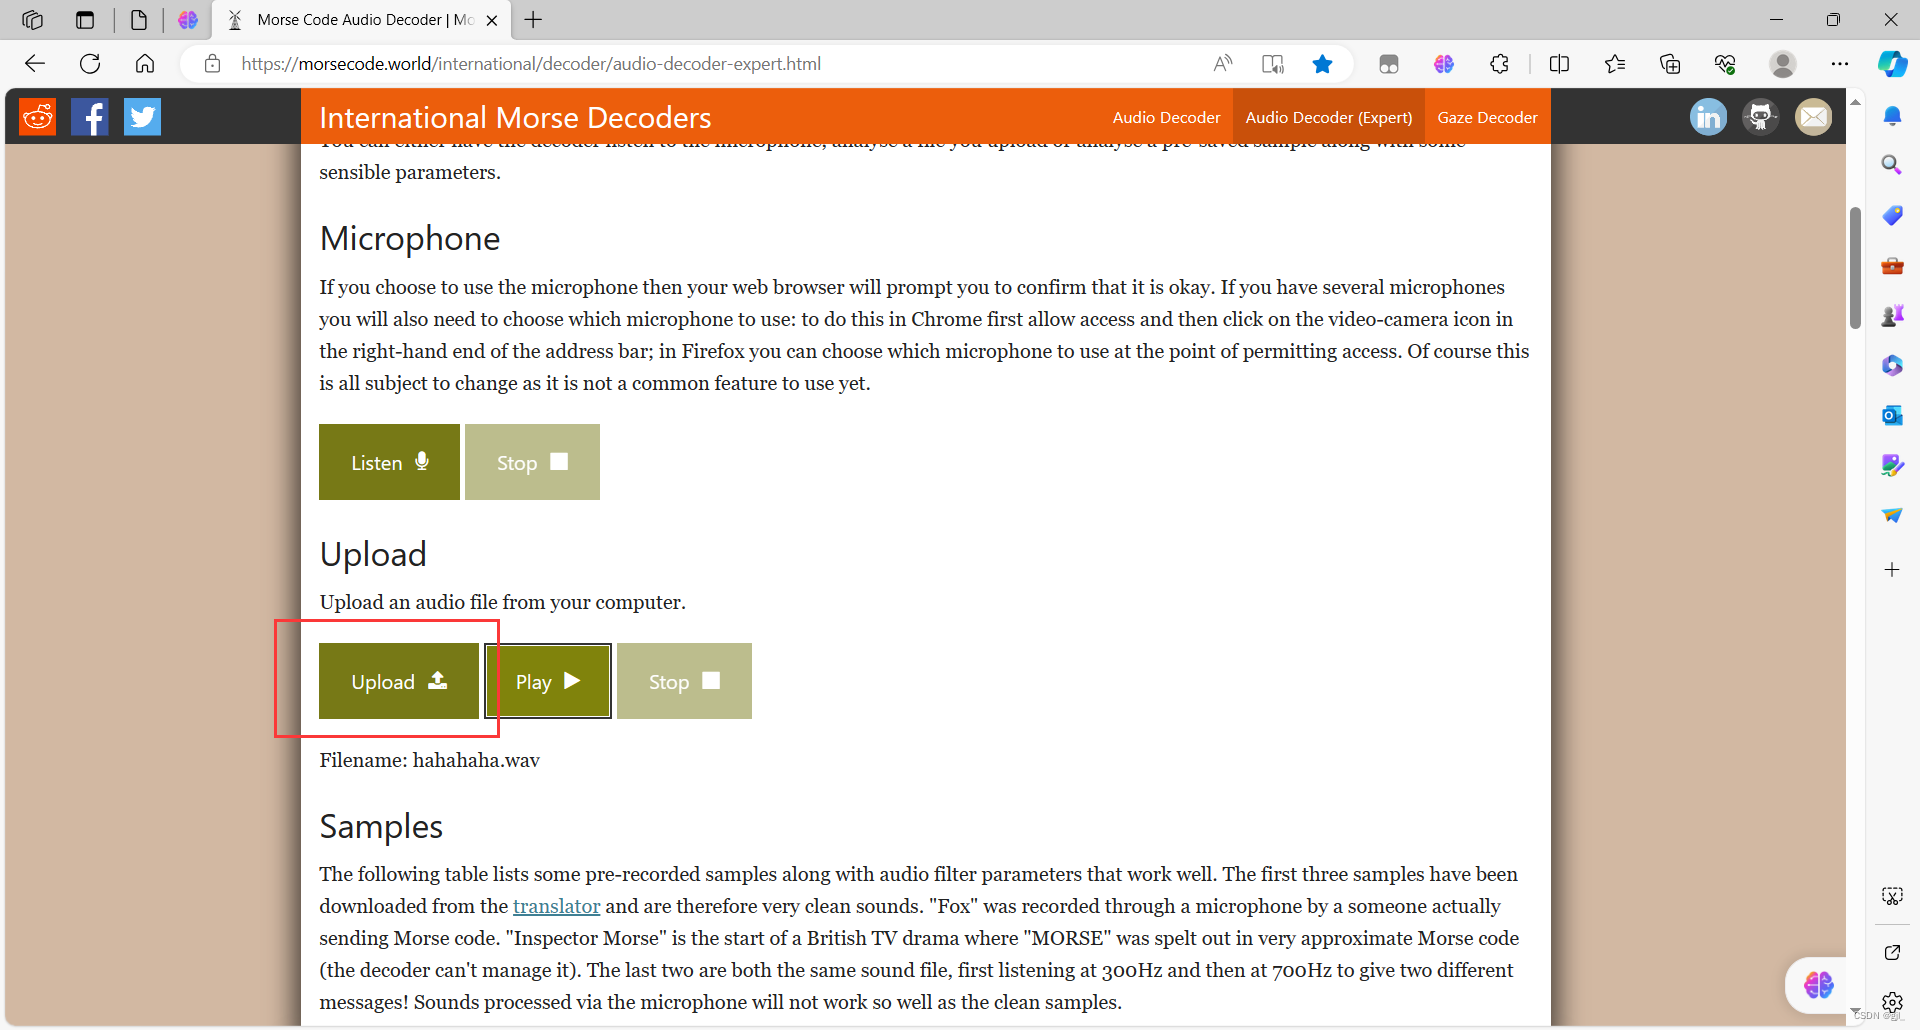1920x1030 pixels.
Task: Open Browser essentials heart icon
Action: click(x=1725, y=64)
